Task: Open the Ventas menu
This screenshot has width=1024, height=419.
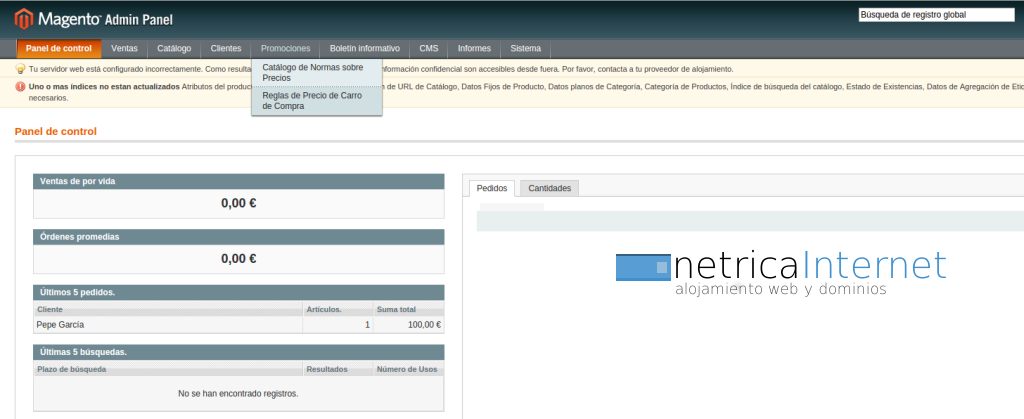Action: coord(125,48)
